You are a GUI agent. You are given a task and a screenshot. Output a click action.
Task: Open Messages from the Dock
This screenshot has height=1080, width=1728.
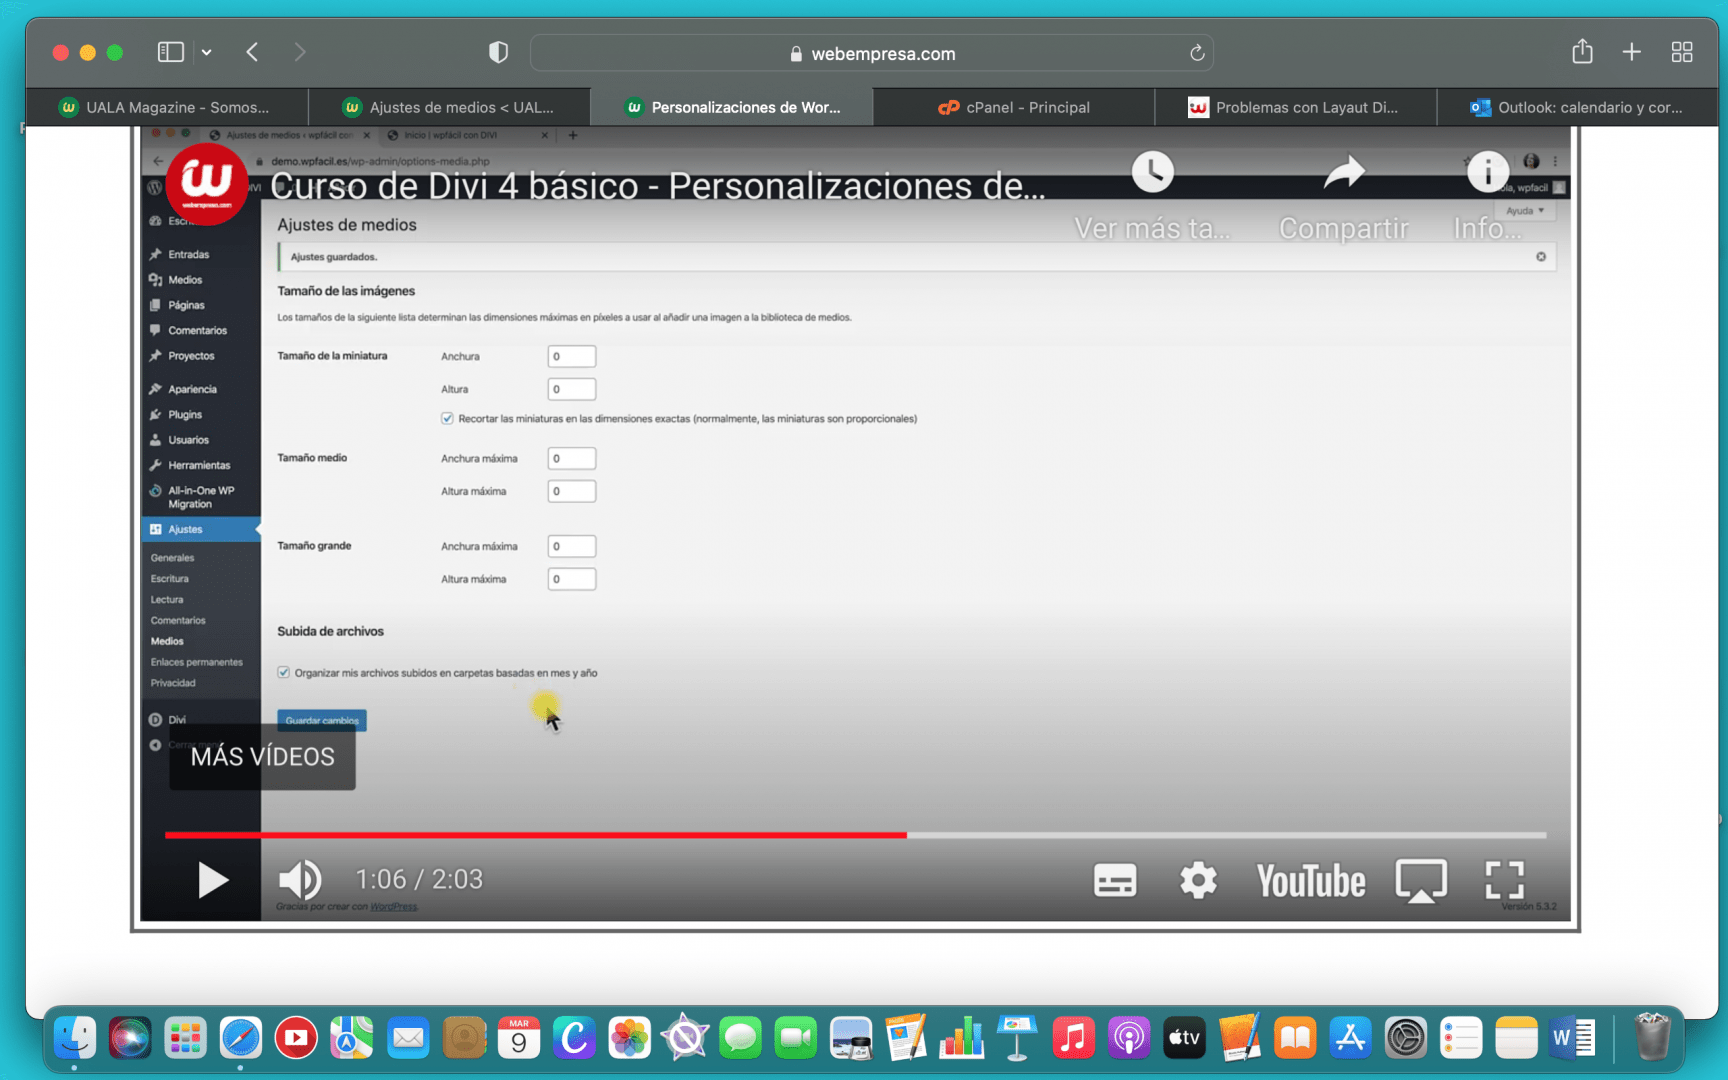tap(740, 1038)
